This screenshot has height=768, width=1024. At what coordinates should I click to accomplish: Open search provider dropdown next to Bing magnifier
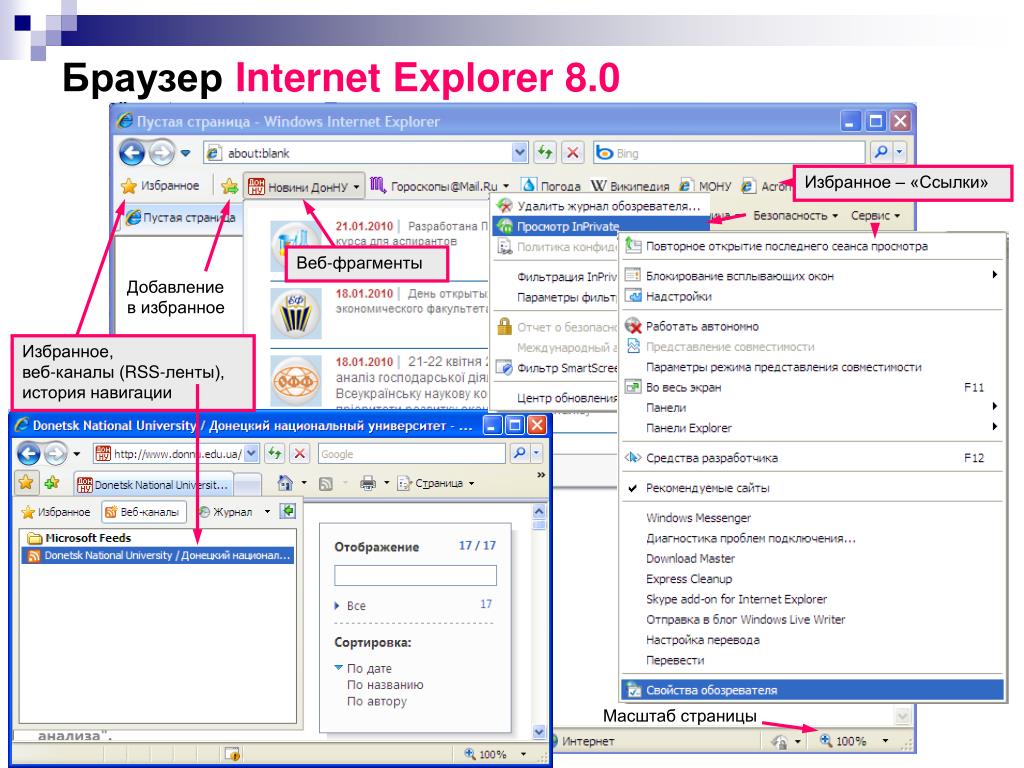(899, 152)
